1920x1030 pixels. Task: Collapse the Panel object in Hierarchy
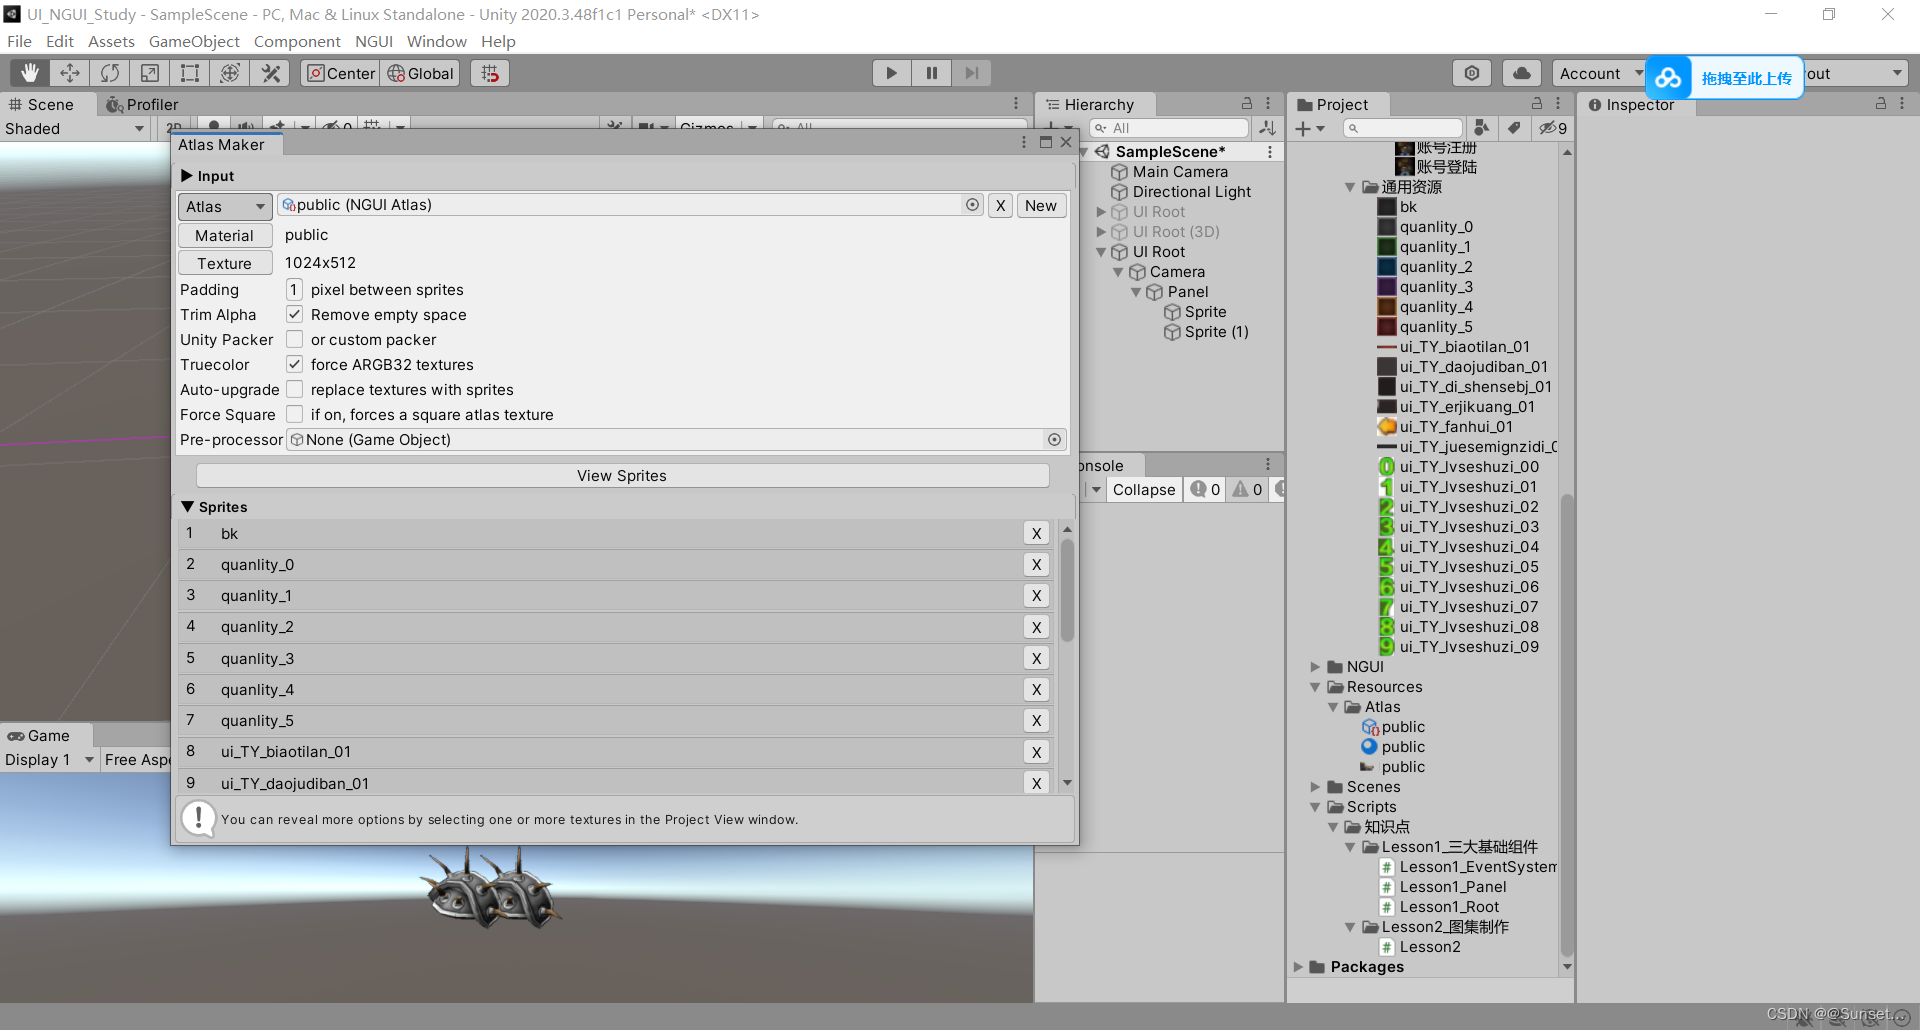click(1136, 292)
